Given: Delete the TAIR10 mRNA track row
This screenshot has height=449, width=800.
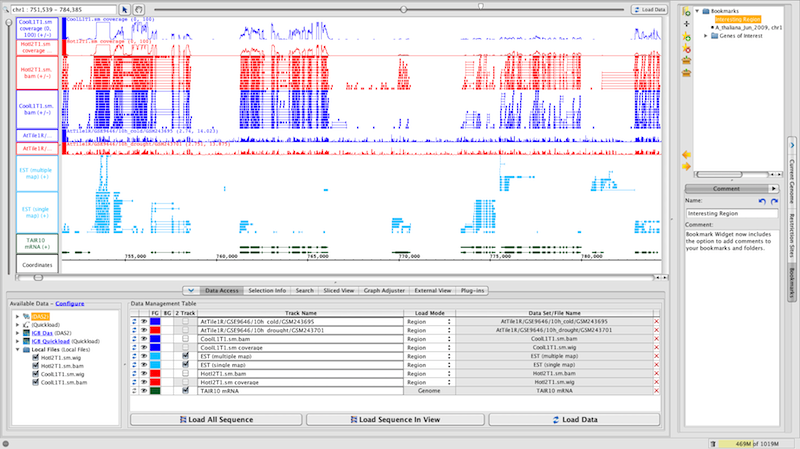Looking at the screenshot, I should point(657,390).
